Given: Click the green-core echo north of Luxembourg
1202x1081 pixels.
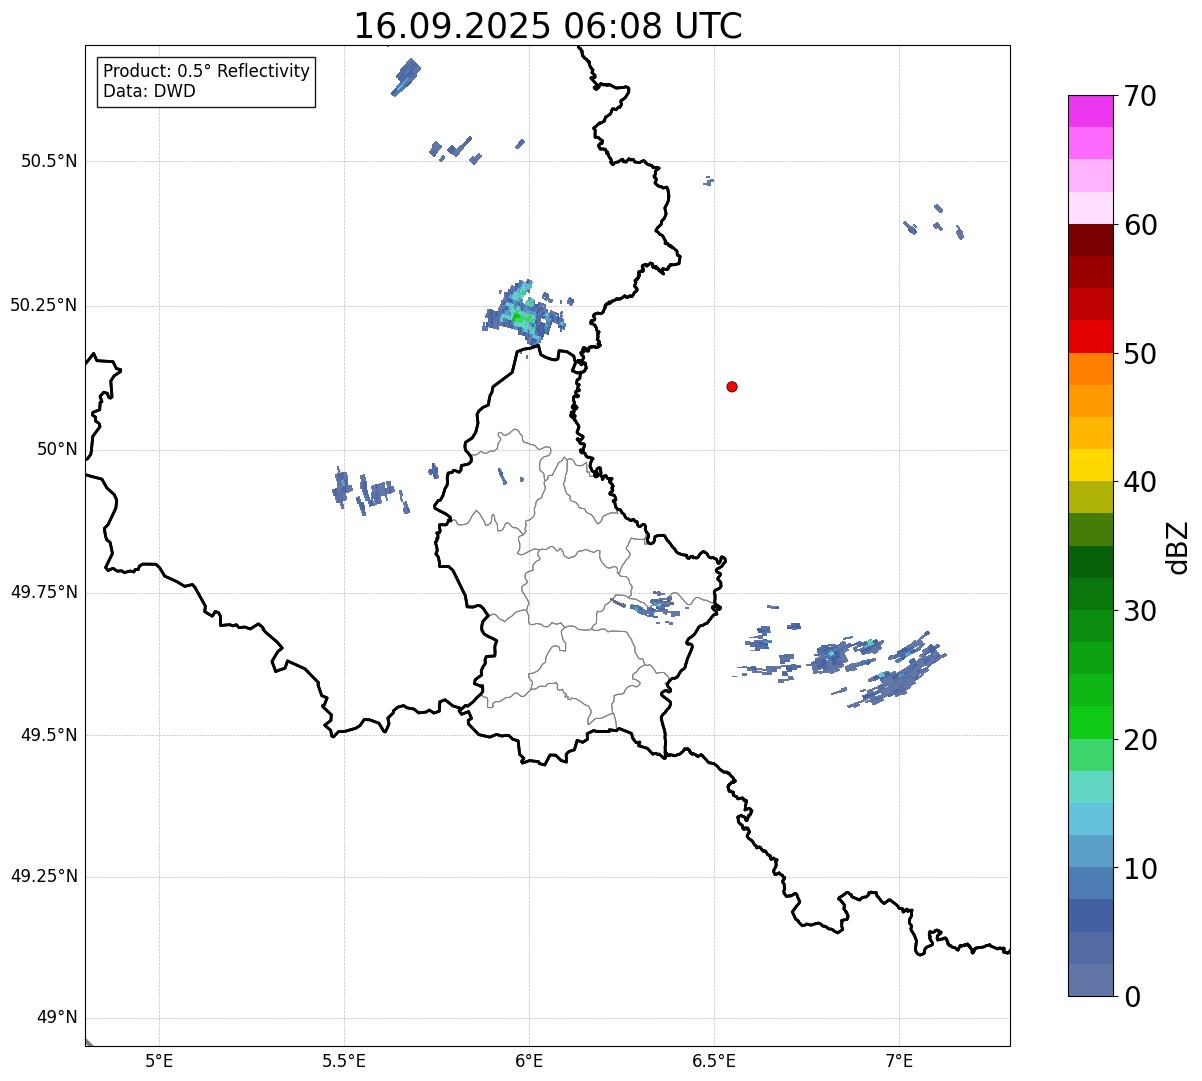Looking at the screenshot, I should [x=522, y=314].
